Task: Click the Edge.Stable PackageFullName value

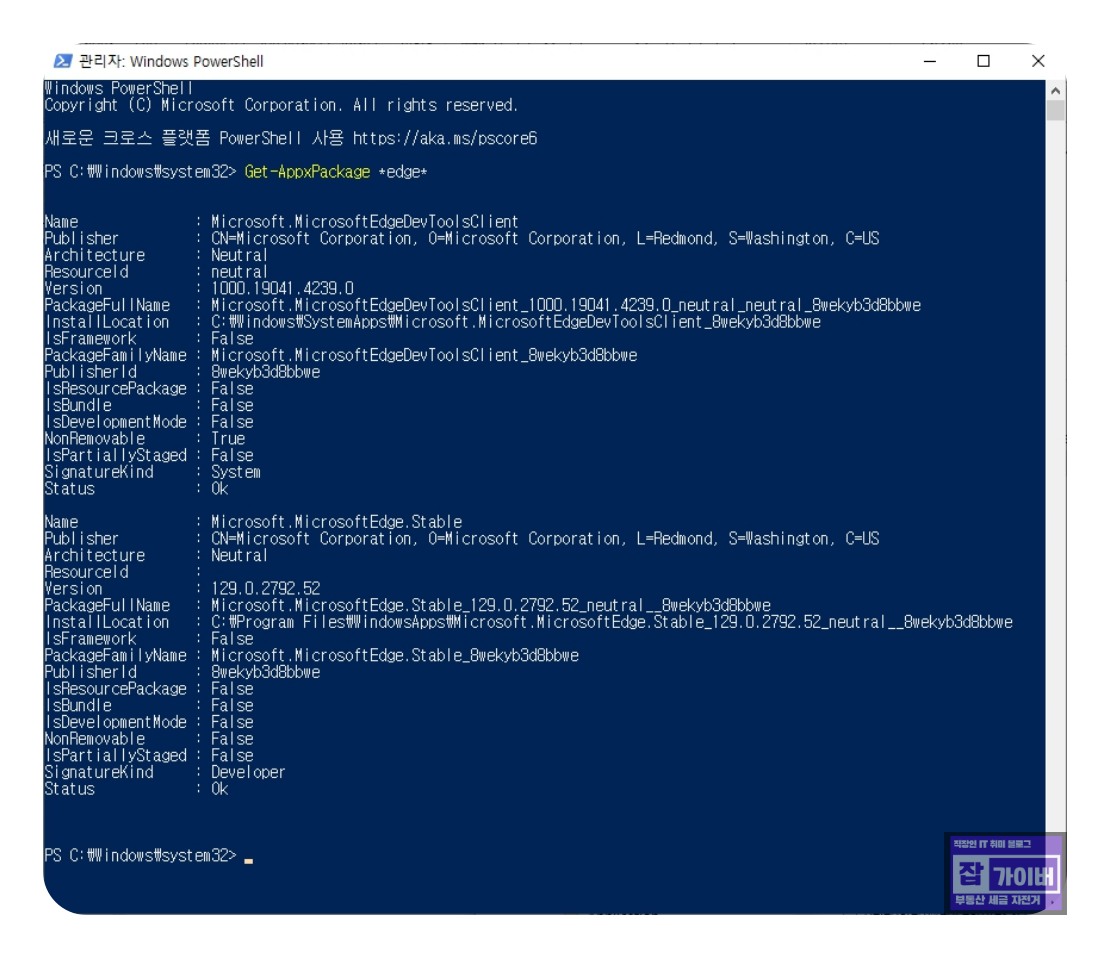Action: pyautogui.click(x=491, y=605)
